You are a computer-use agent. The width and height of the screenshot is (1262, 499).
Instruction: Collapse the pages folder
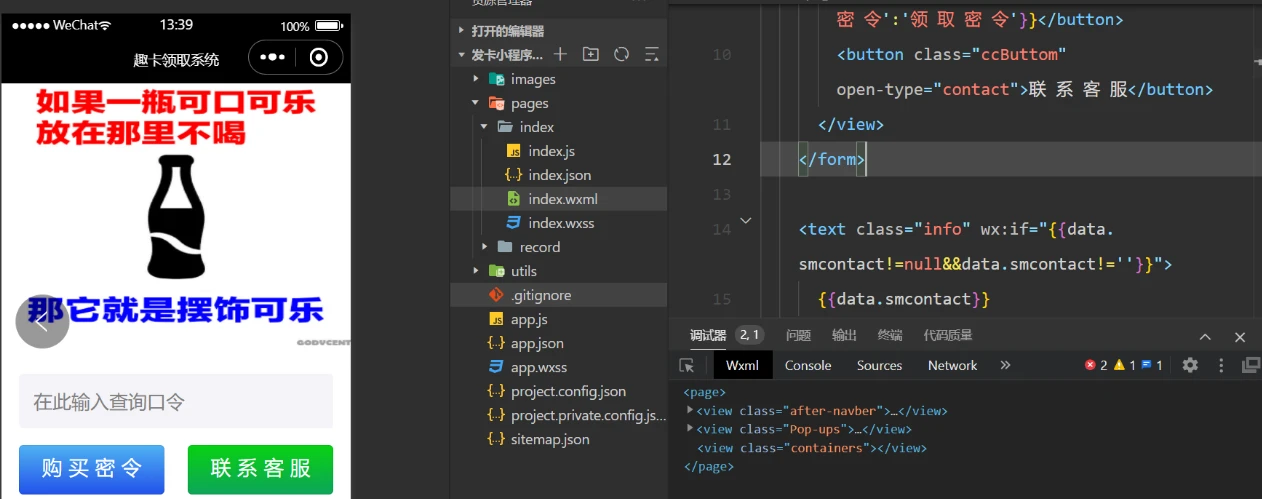[x=477, y=103]
